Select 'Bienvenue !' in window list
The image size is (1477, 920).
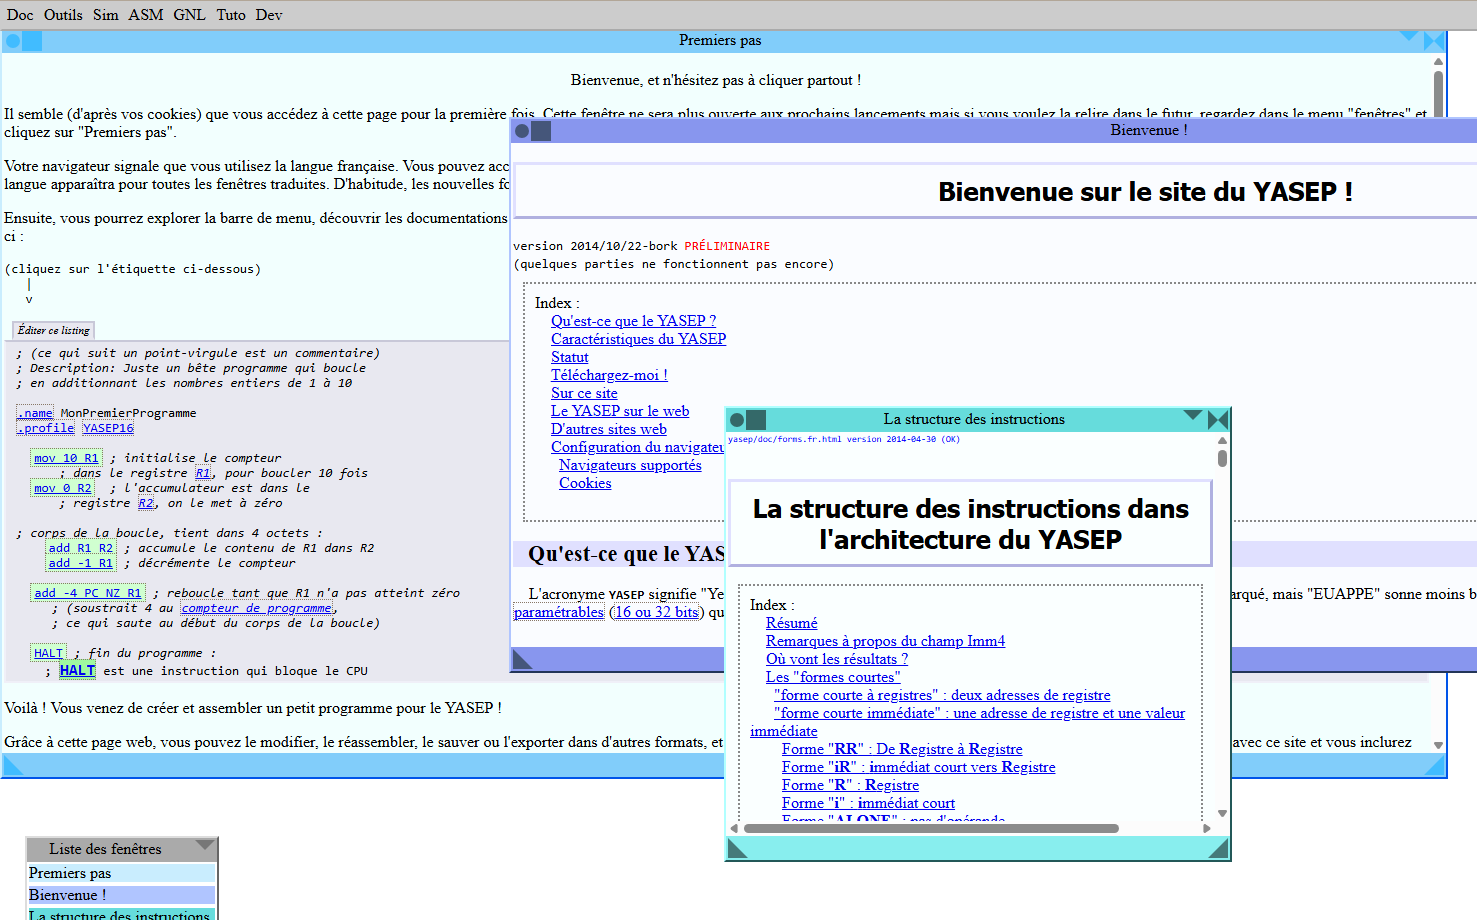tap(121, 895)
